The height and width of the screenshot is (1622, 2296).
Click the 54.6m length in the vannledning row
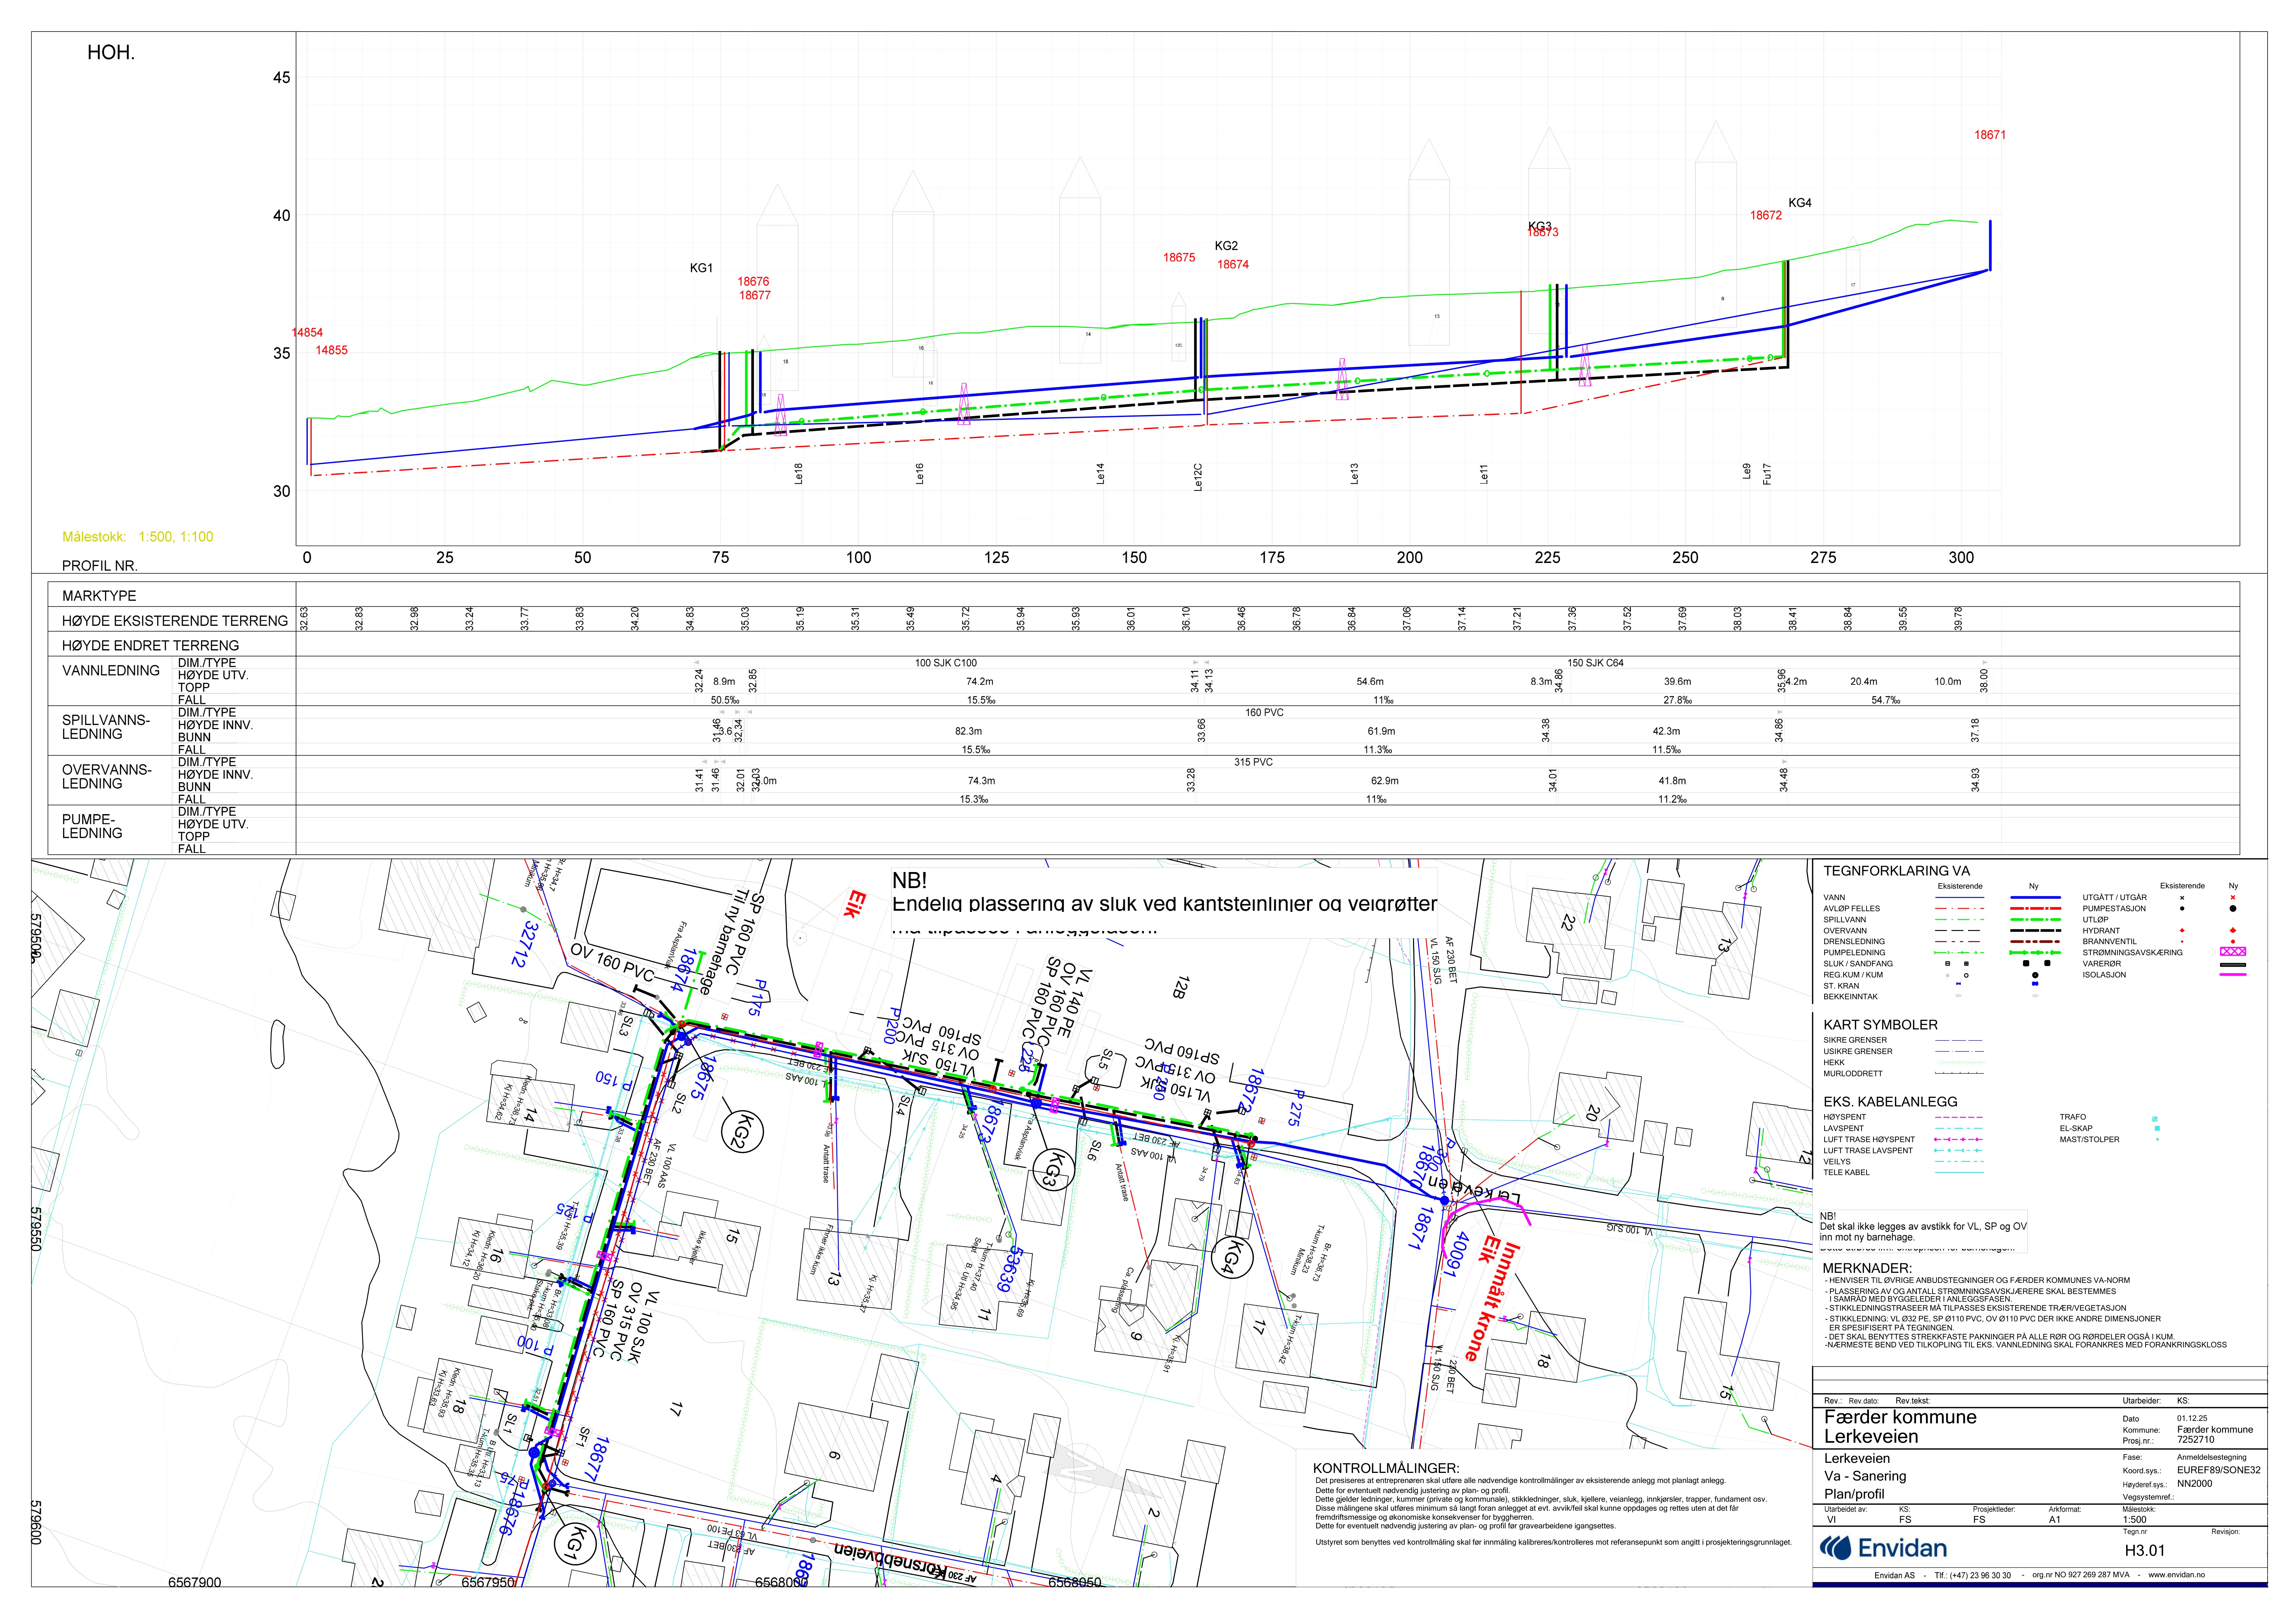[x=1370, y=682]
